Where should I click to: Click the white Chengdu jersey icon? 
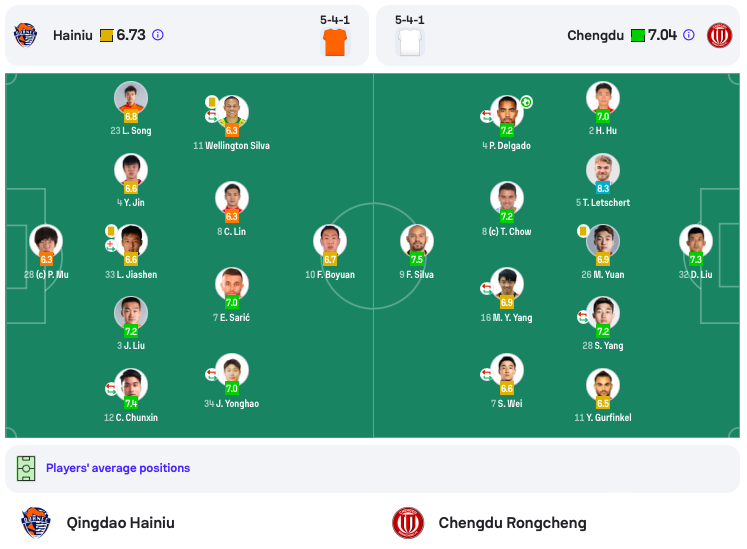[410, 41]
